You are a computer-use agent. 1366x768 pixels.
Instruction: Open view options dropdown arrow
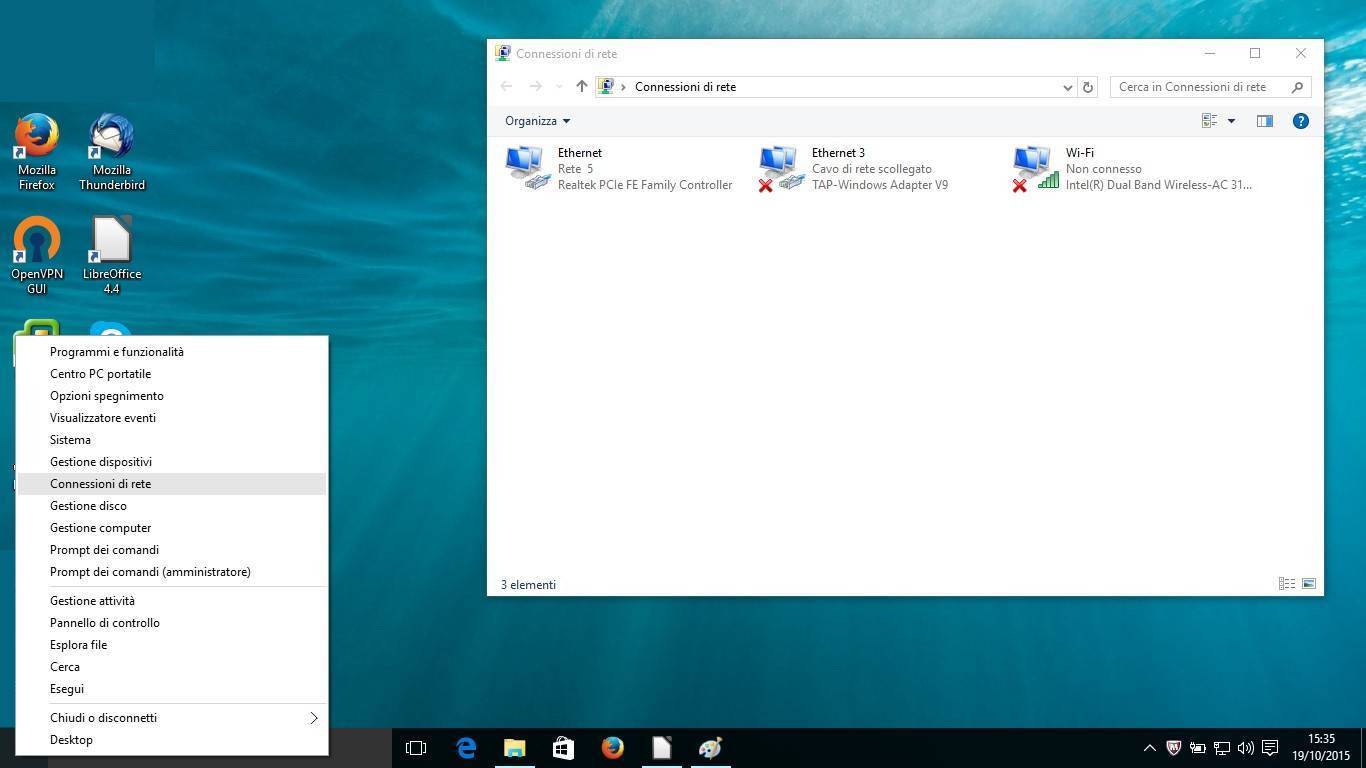click(x=1231, y=121)
